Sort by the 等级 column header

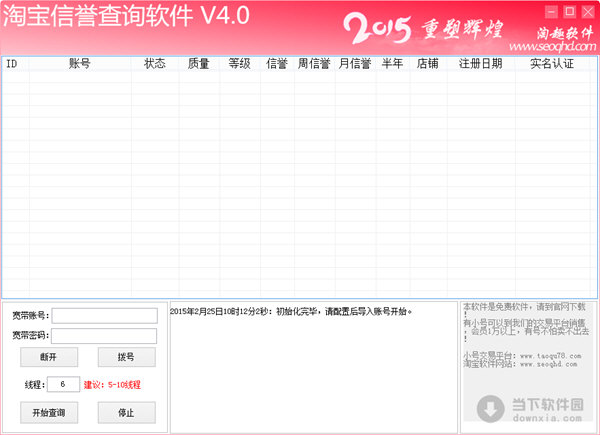pos(239,64)
